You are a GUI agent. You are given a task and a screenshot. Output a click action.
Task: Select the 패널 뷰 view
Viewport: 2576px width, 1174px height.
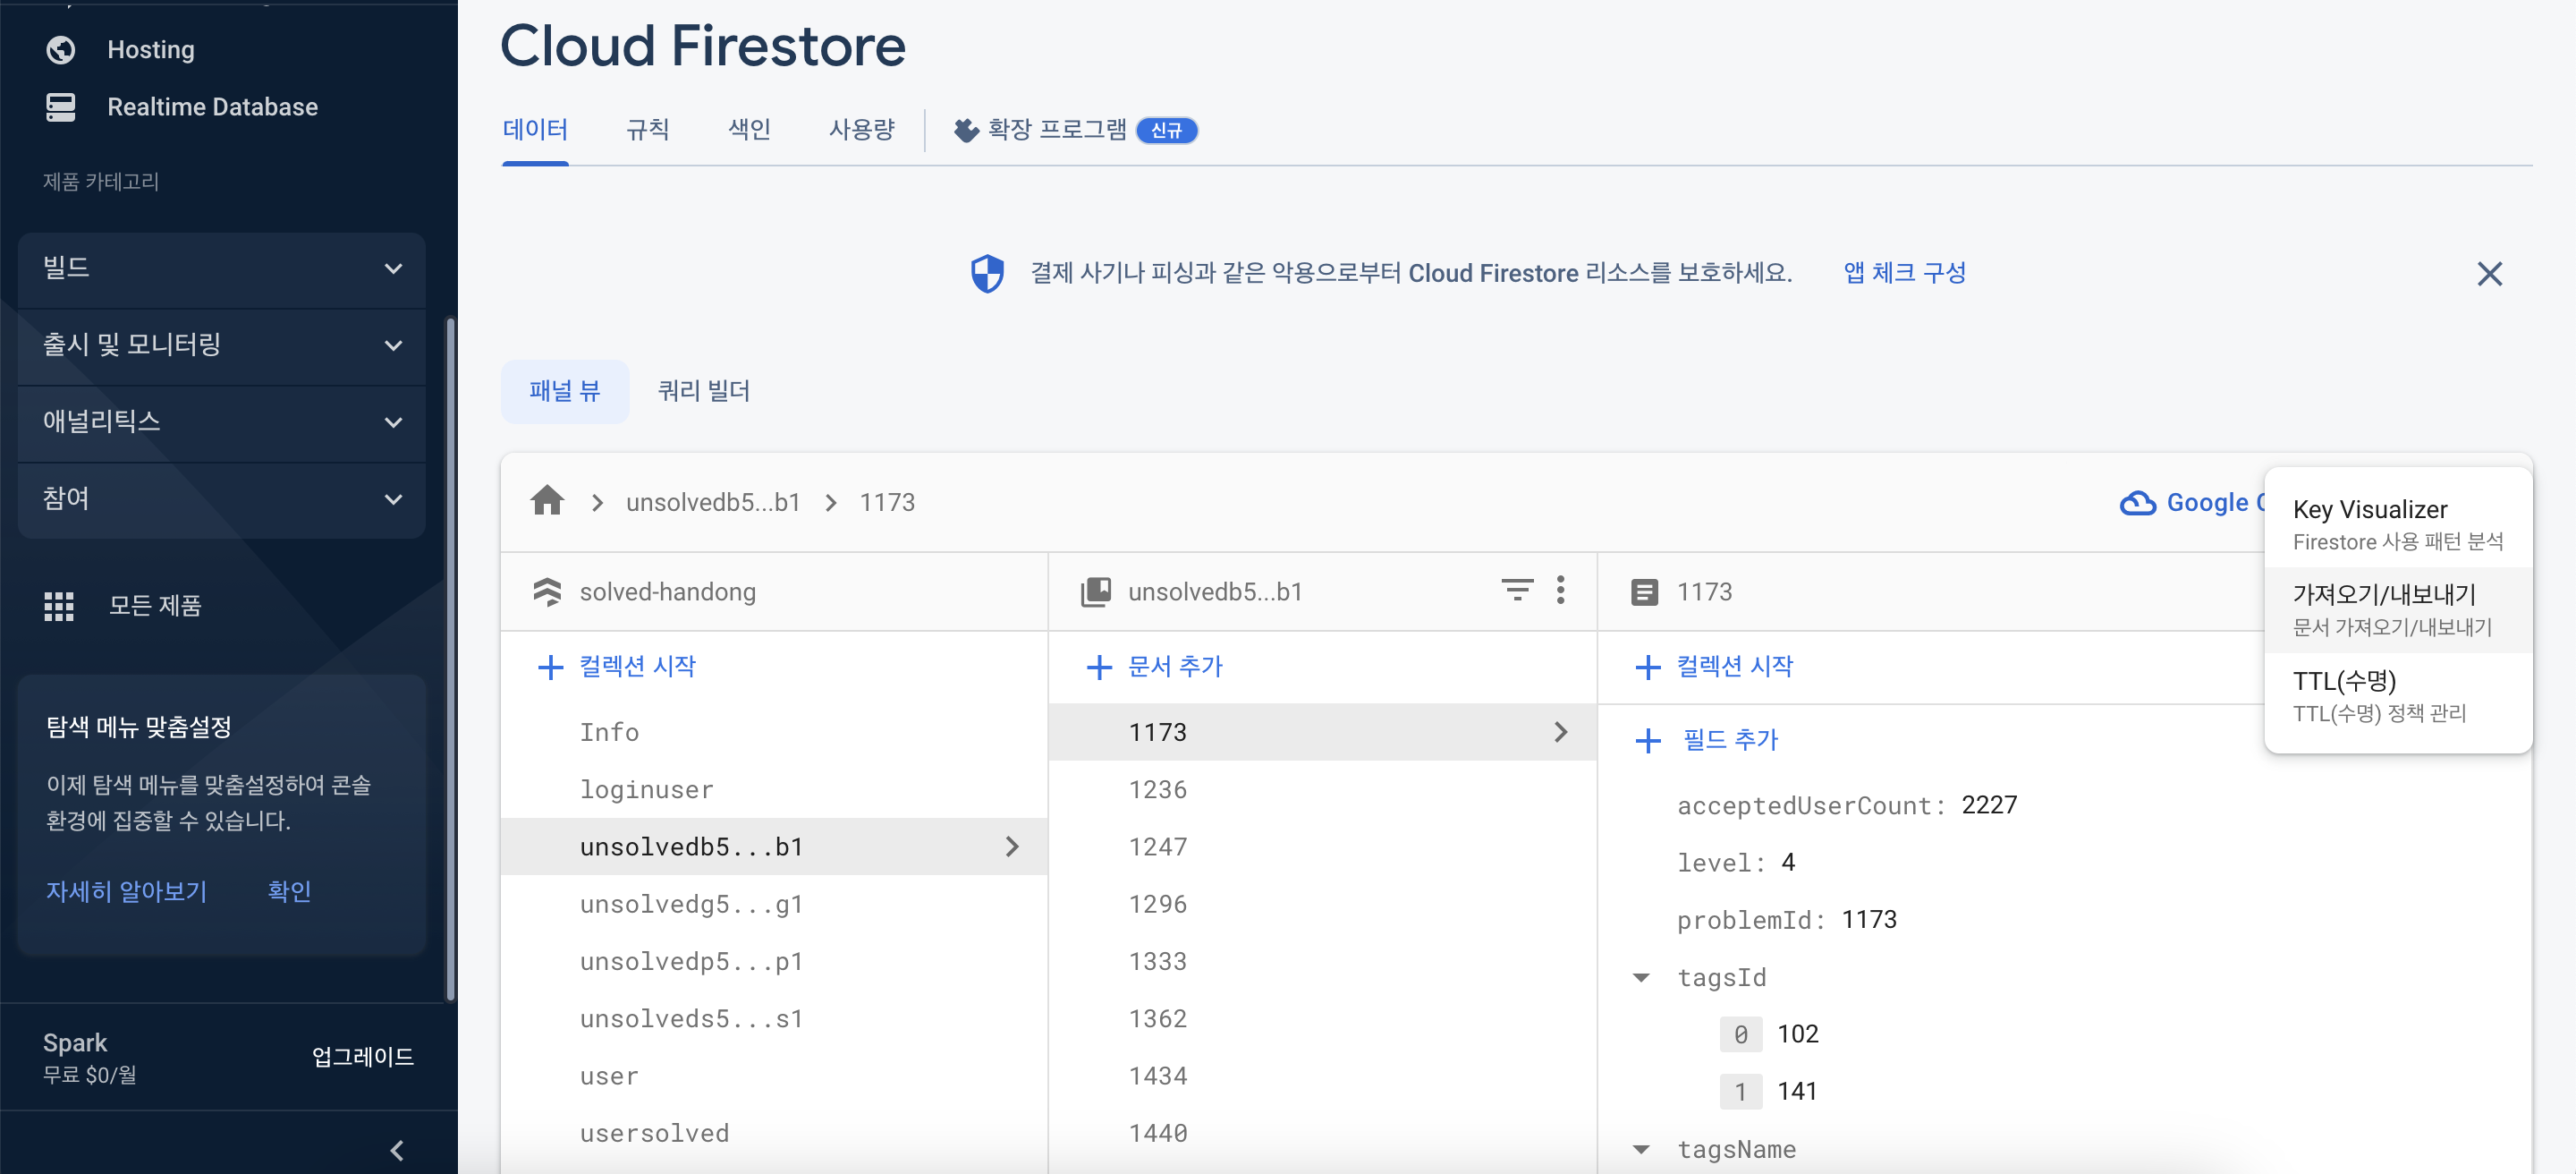tap(565, 391)
